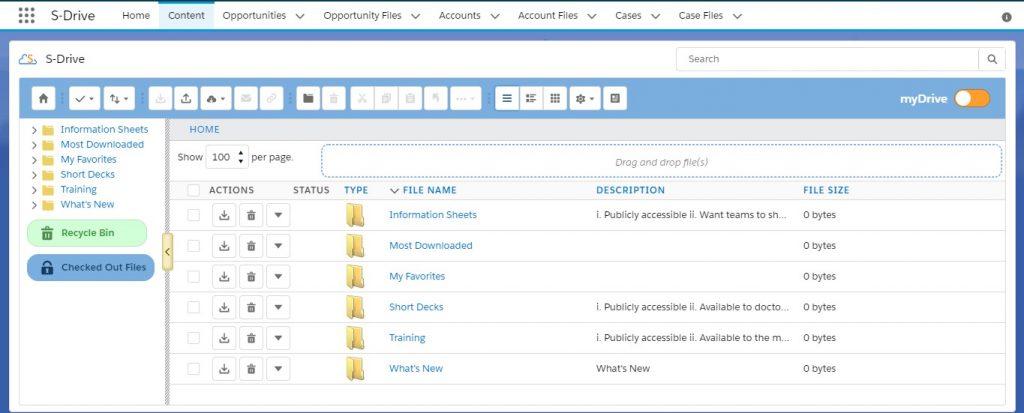
Task: Select the Content tab
Action: (x=186, y=16)
